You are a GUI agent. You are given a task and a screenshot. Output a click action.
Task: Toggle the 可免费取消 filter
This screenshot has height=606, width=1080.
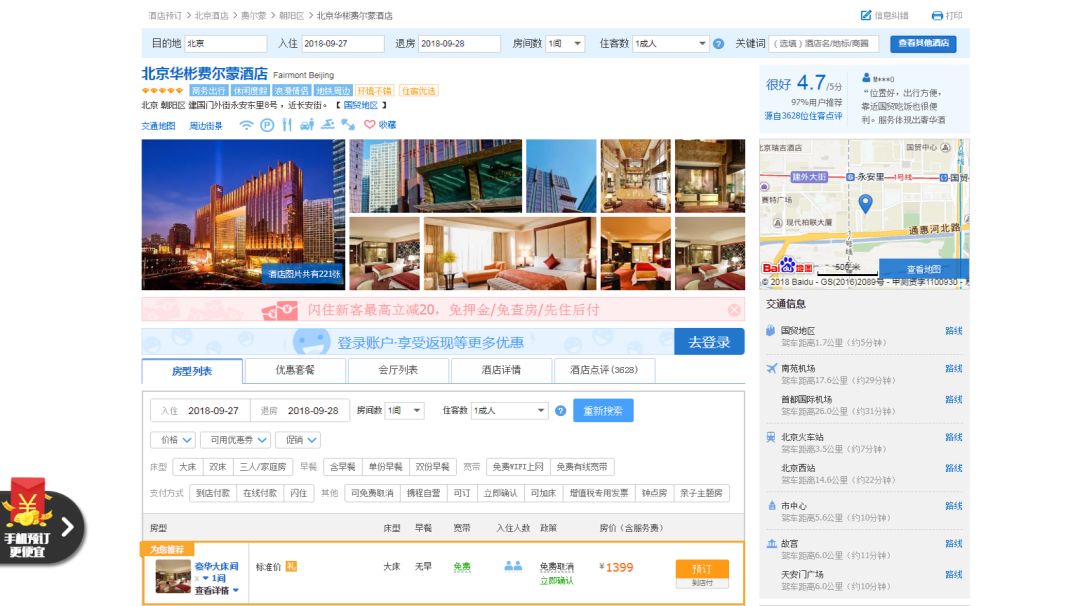[372, 493]
